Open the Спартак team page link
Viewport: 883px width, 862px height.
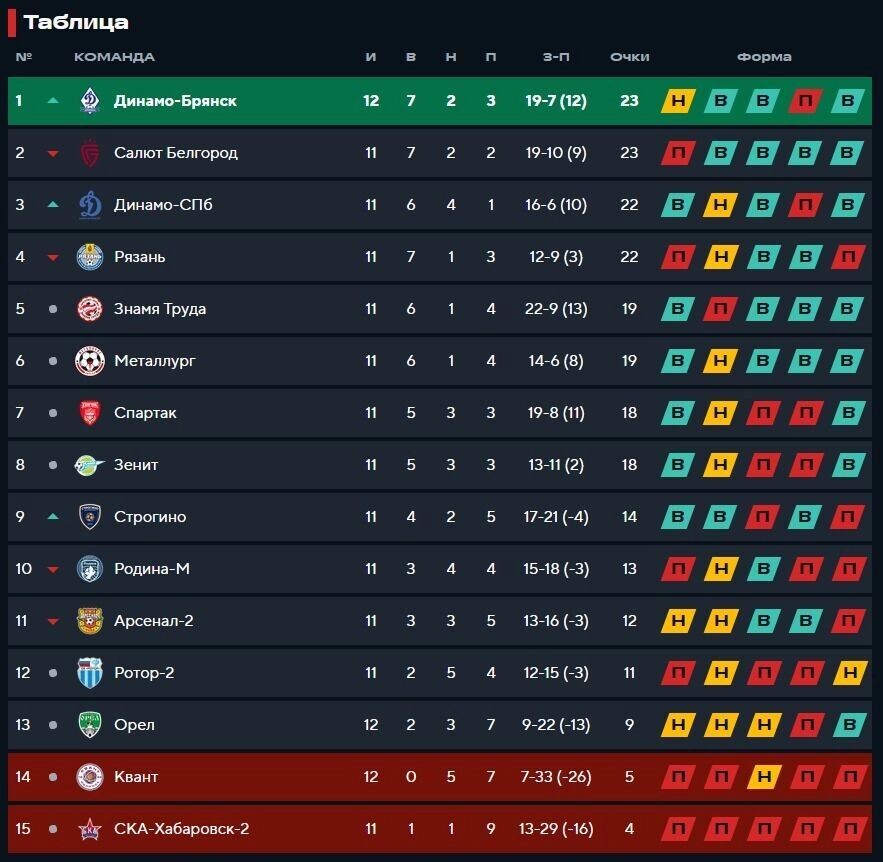[145, 413]
